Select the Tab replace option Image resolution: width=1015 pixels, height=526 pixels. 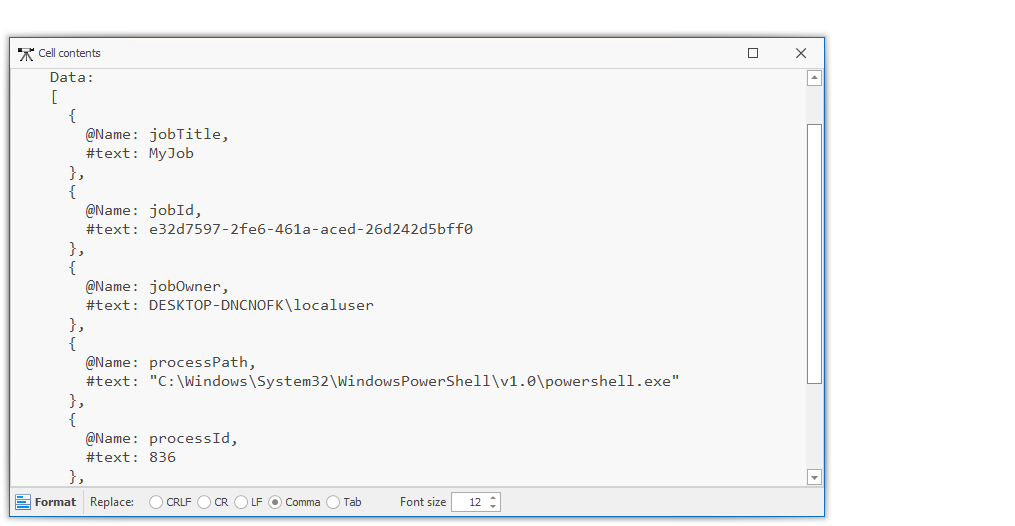(x=344, y=502)
